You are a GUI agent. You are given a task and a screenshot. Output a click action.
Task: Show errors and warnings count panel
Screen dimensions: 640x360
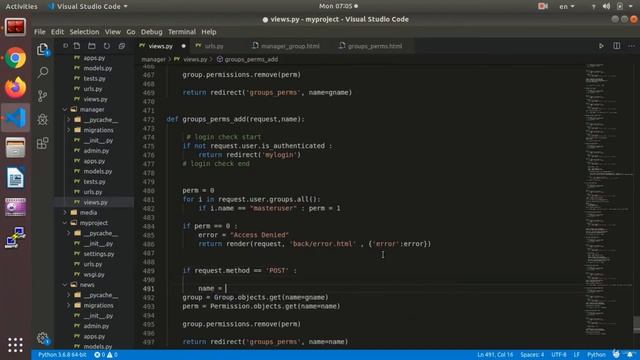106,355
